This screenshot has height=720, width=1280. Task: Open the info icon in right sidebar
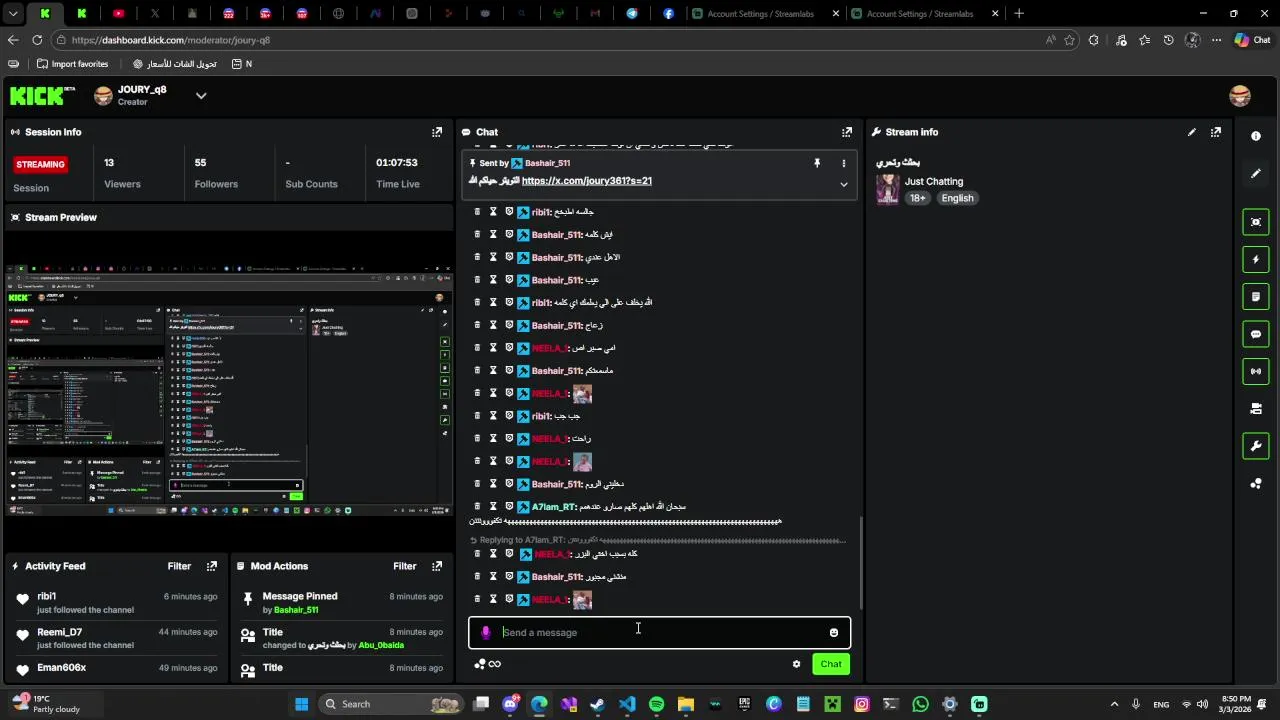point(1256,136)
